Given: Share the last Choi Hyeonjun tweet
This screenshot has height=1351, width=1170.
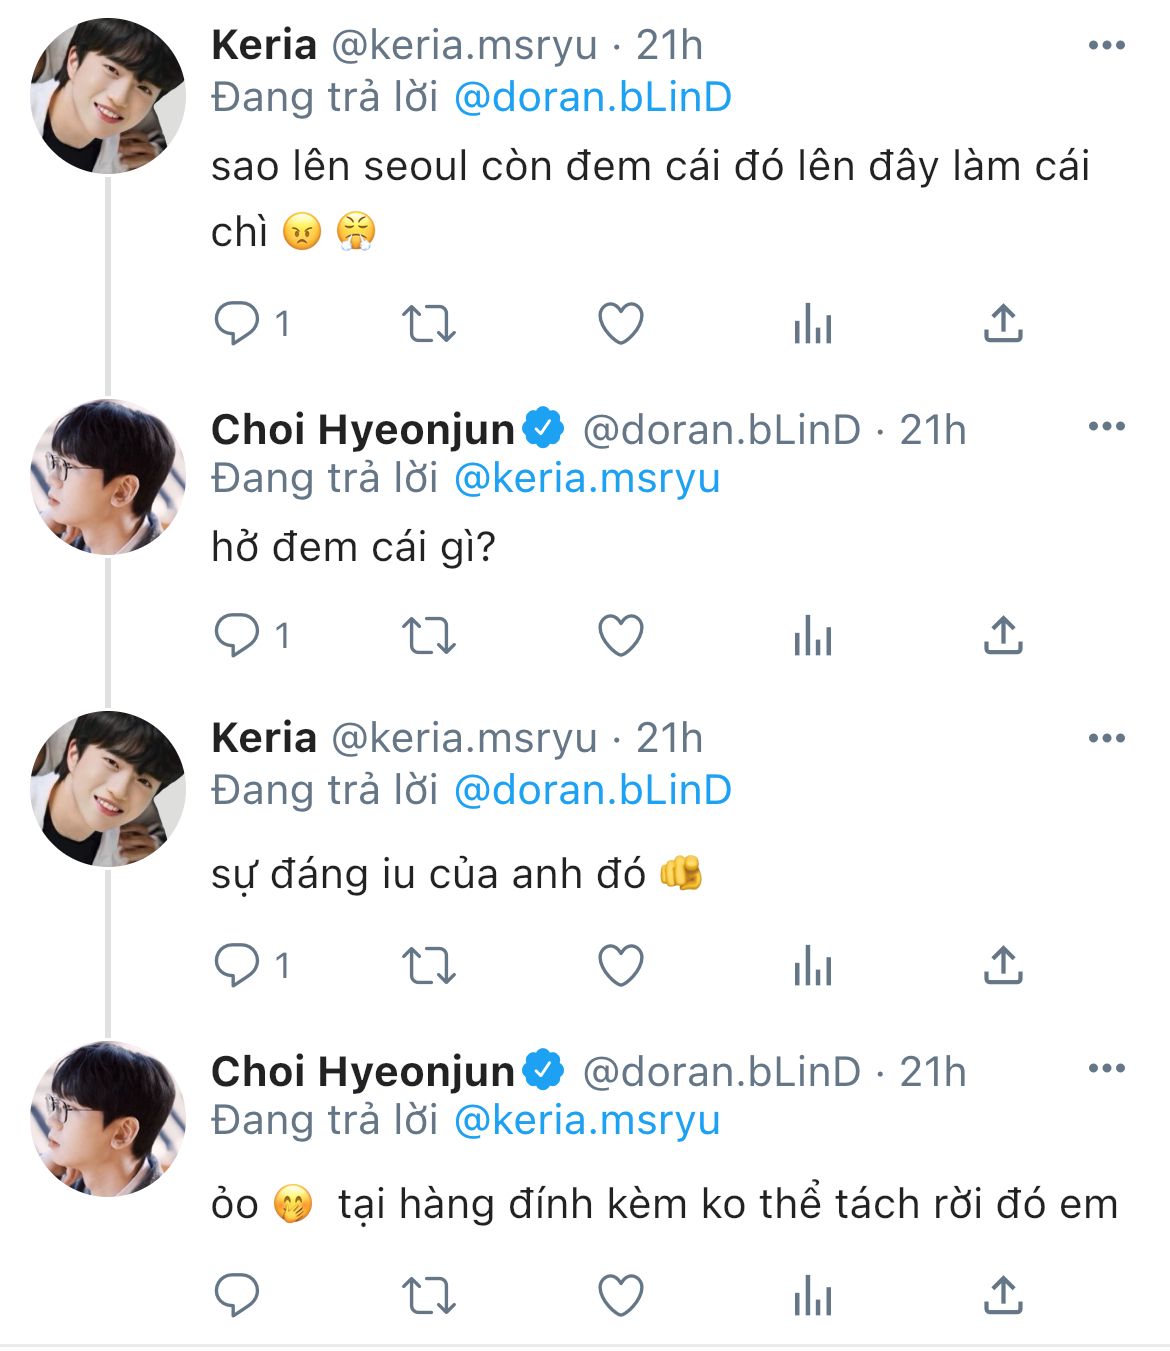Looking at the screenshot, I should click(1003, 1296).
